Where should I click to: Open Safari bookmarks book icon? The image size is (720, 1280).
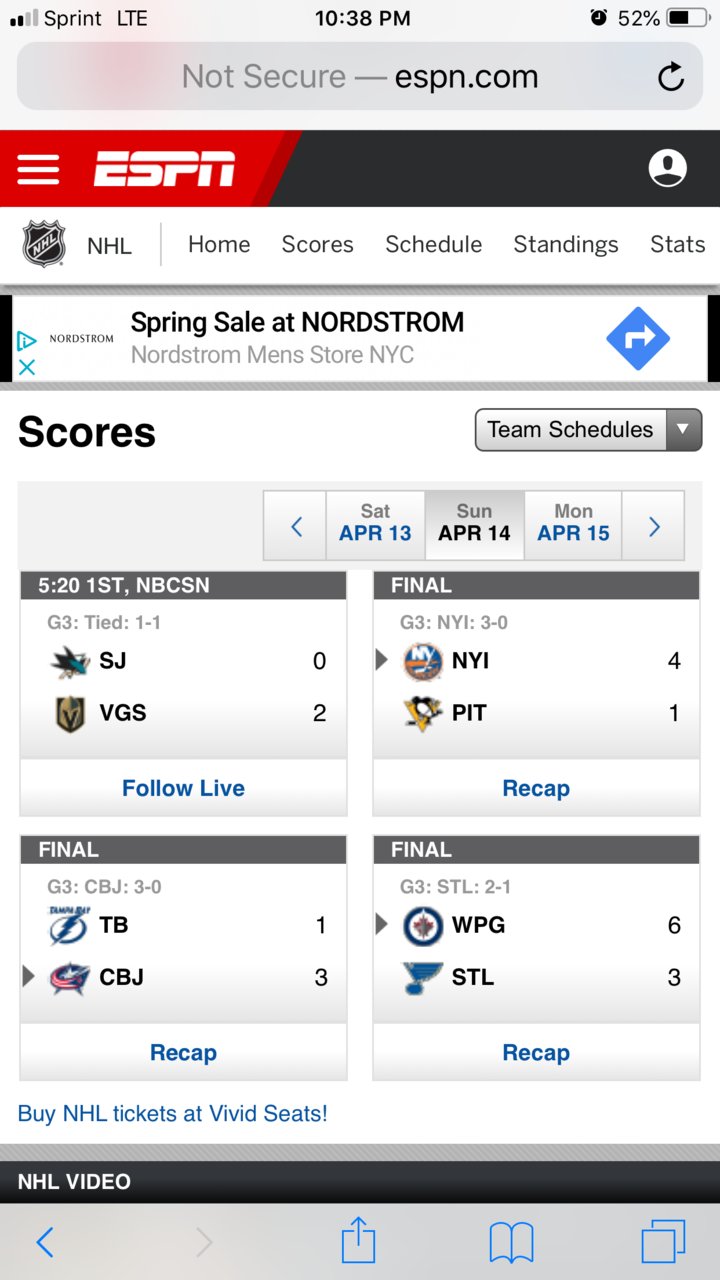[511, 1243]
